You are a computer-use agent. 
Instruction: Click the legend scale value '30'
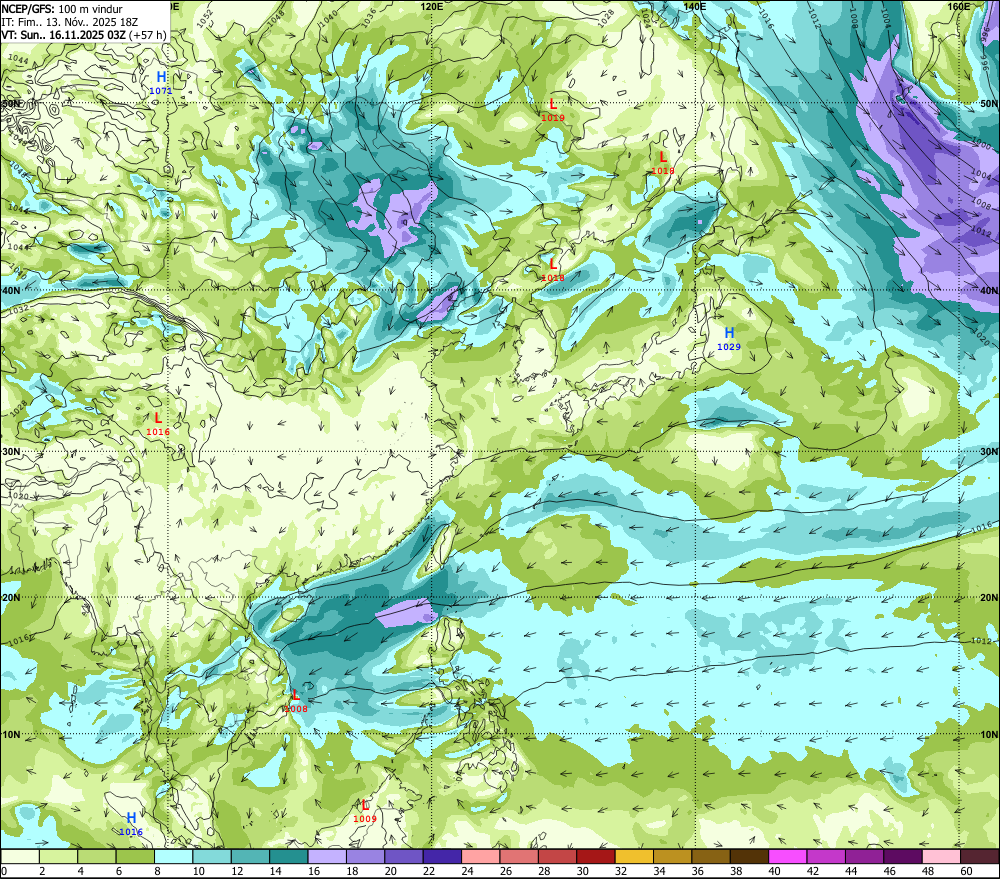(x=582, y=871)
